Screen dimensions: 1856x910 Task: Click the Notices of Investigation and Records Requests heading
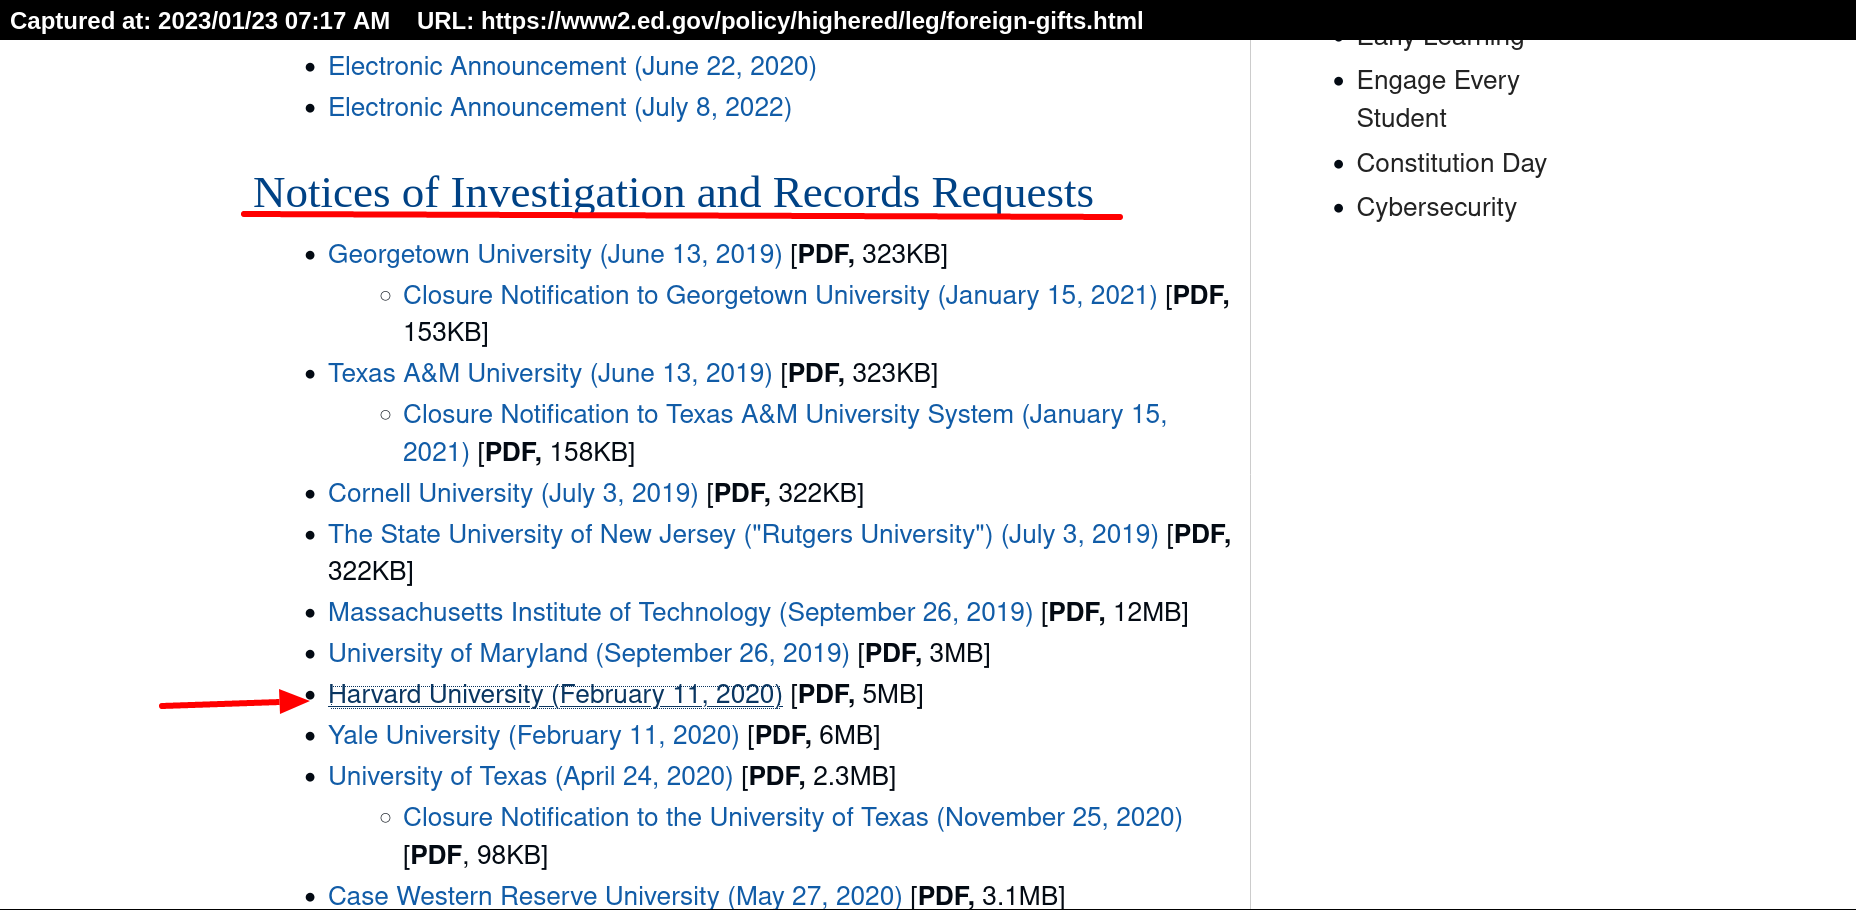(673, 193)
